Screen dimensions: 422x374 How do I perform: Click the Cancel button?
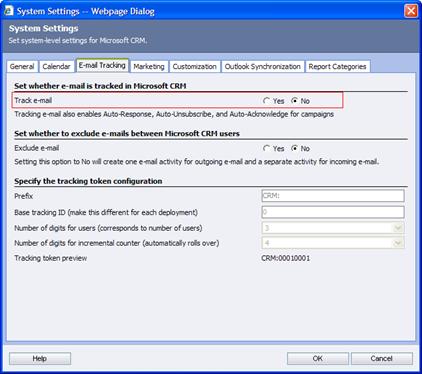pos(382,359)
